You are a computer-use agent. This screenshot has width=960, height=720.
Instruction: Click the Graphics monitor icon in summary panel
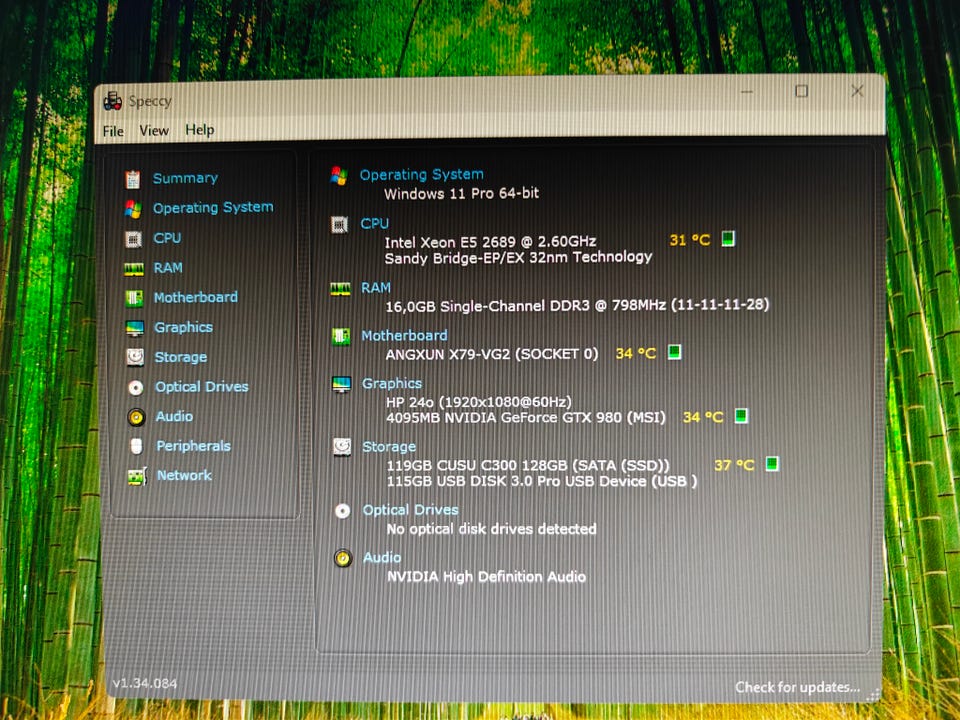[342, 384]
